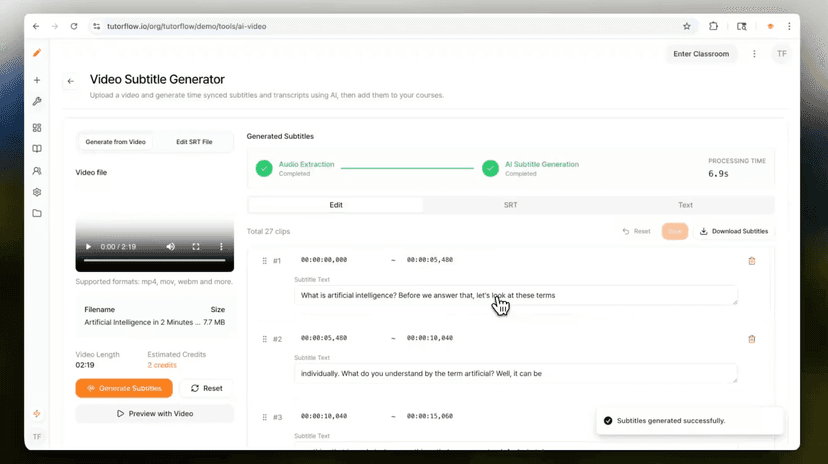Click subtitle text field of clip #1

[515, 296]
